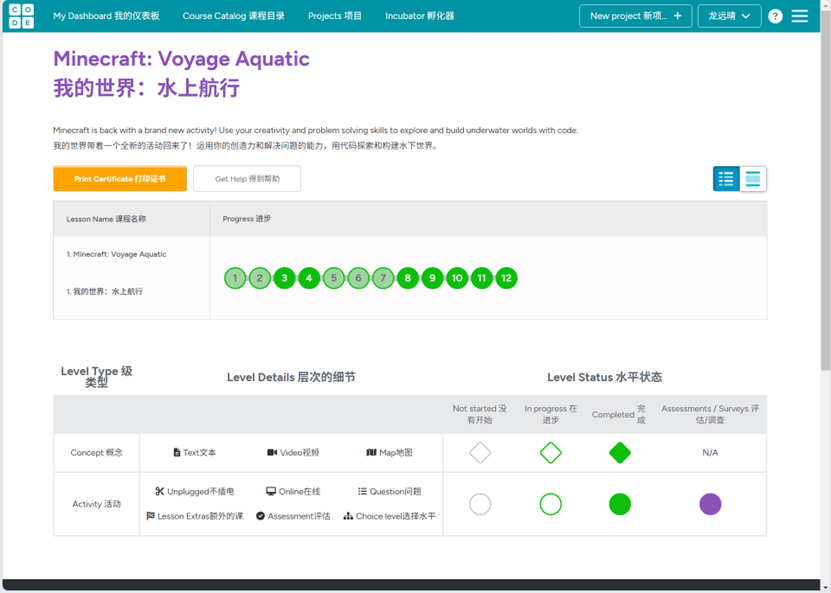Open the 龙远晴 account dropdown
Screen dimensions: 831x593
point(729,16)
